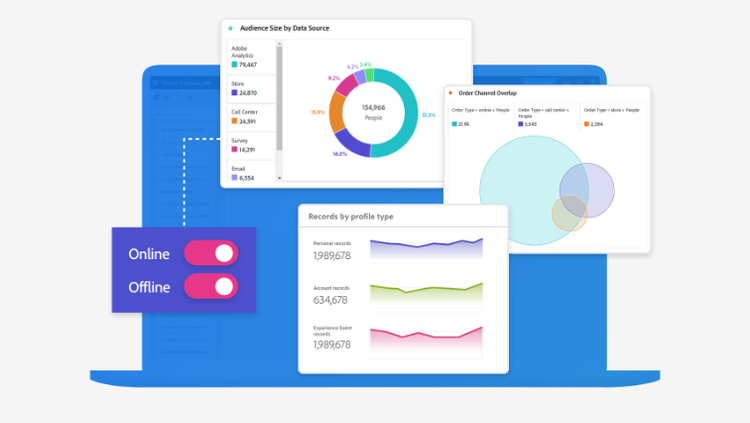The image size is (750, 423).
Task: Select the Order Type = online + People column
Action: point(481,117)
